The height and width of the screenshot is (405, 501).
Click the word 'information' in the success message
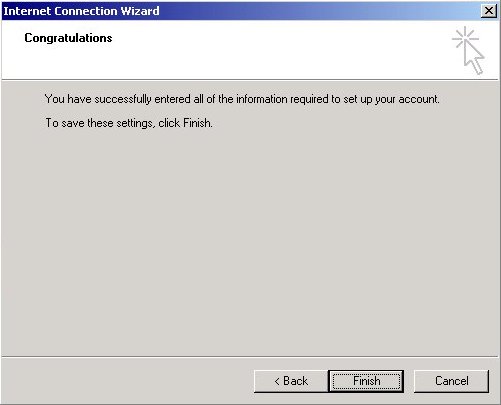pyautogui.click(x=262, y=99)
